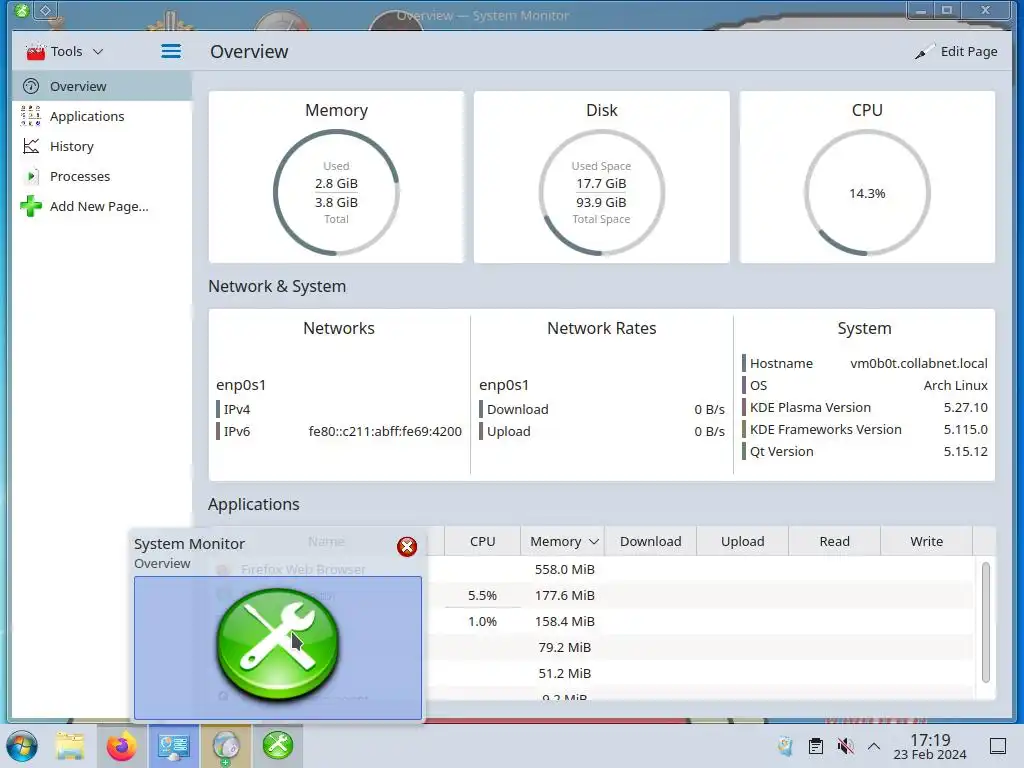The height and width of the screenshot is (768, 1024).
Task: Select the Overview page in sidebar
Action: [101, 86]
